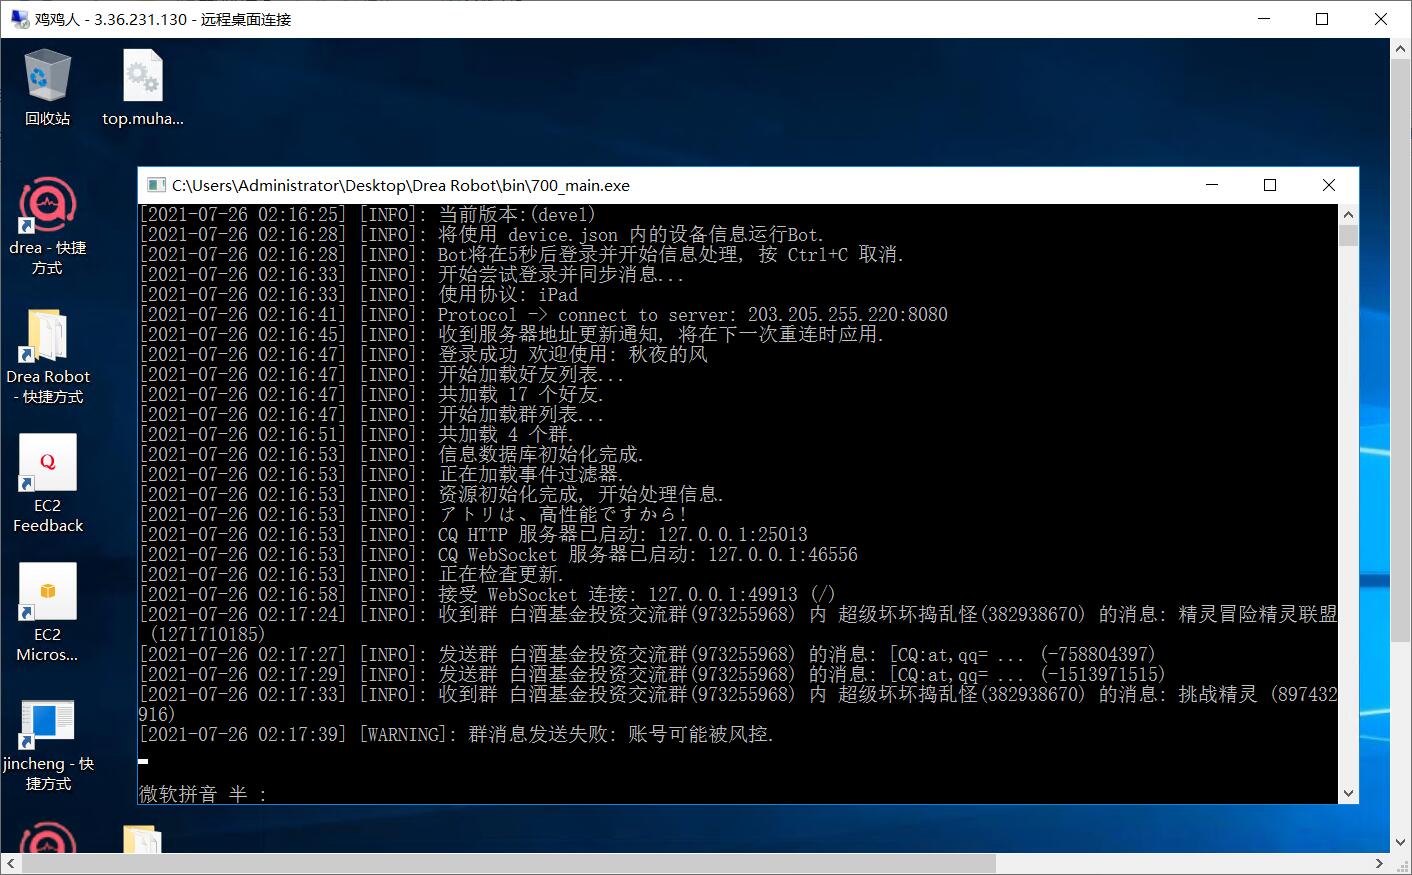
Task: Click the remote desktop horizontal scroll right arrow
Action: click(x=1379, y=863)
